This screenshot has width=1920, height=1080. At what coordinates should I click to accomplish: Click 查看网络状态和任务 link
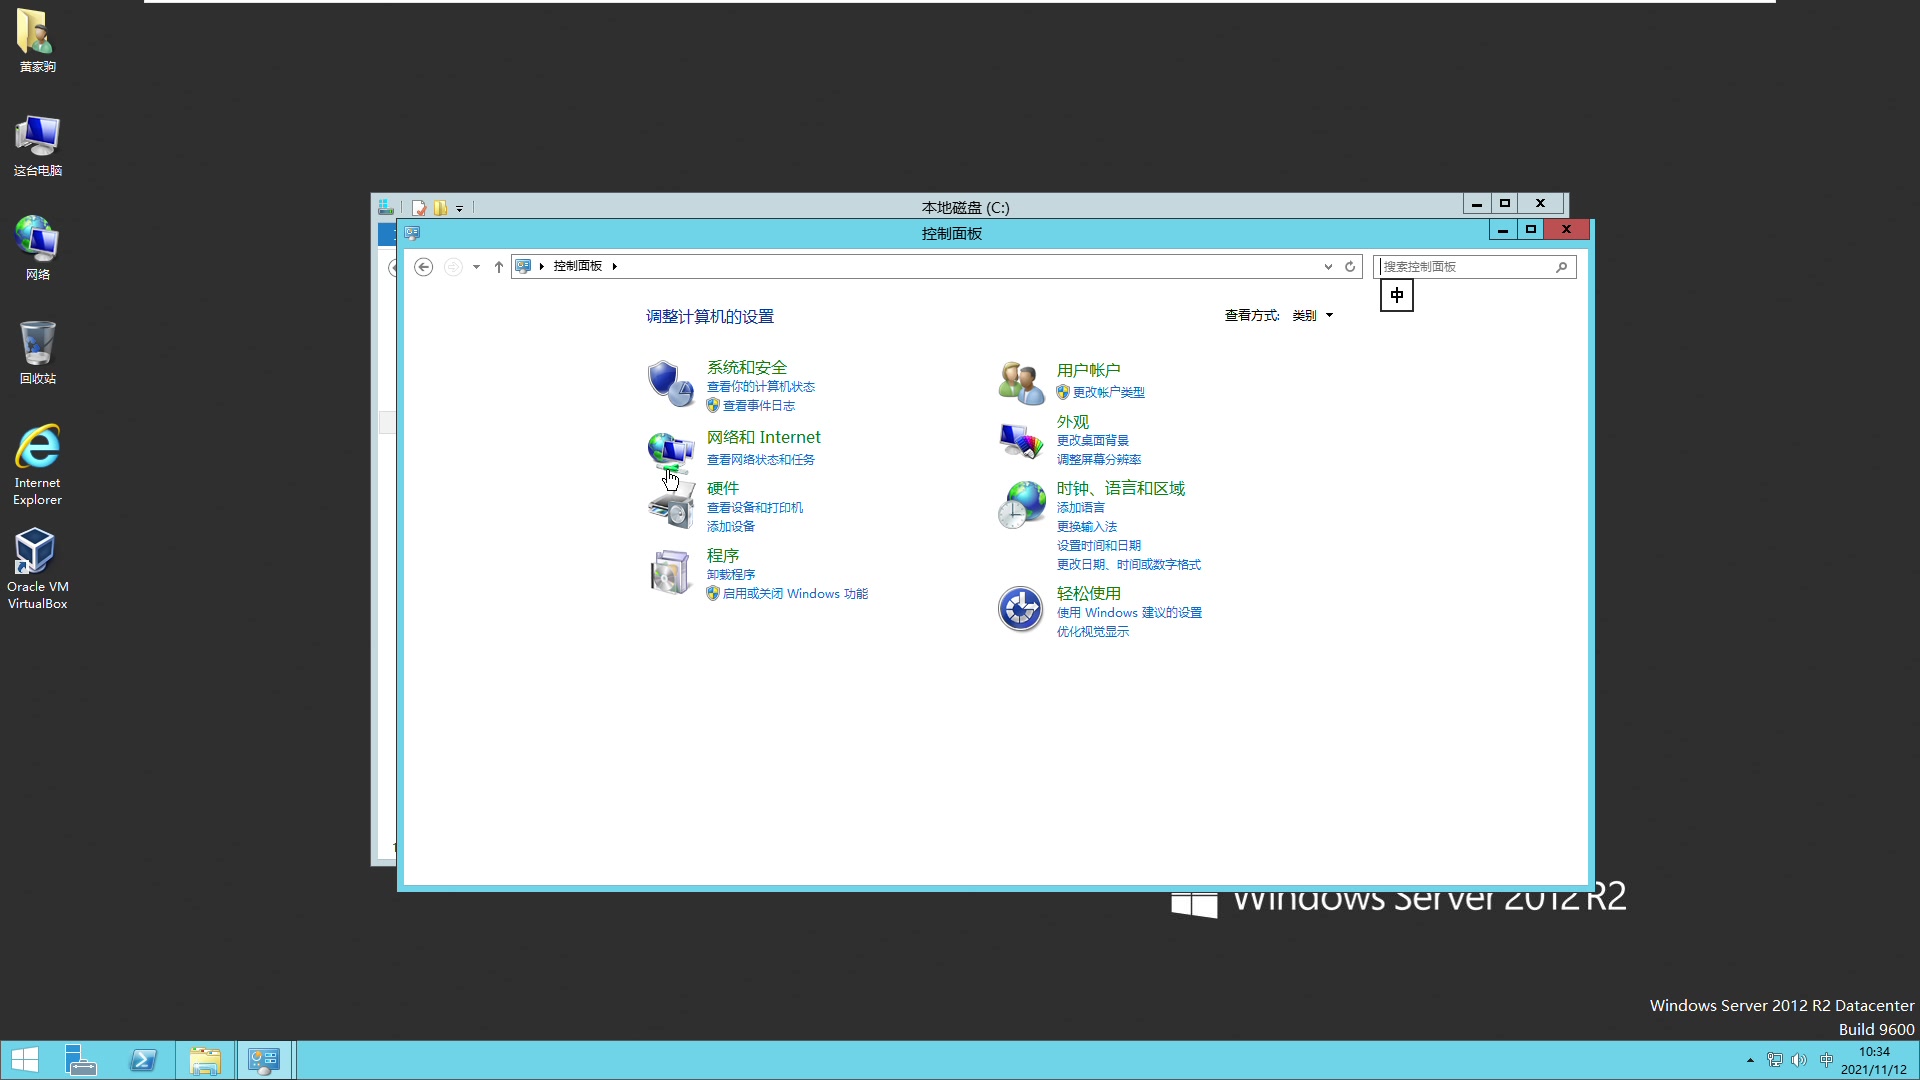pyautogui.click(x=760, y=460)
